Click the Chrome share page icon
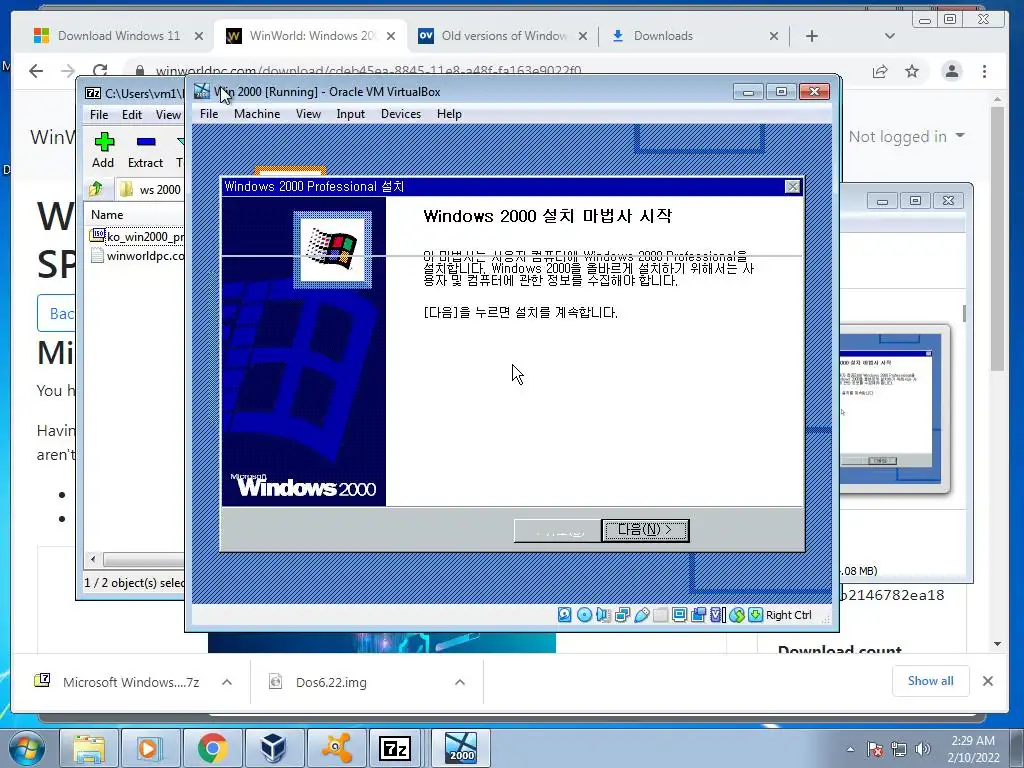 880,71
